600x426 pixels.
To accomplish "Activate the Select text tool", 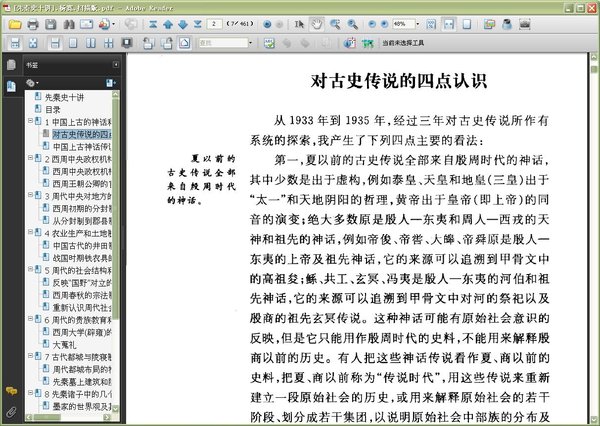I will click(x=299, y=24).
